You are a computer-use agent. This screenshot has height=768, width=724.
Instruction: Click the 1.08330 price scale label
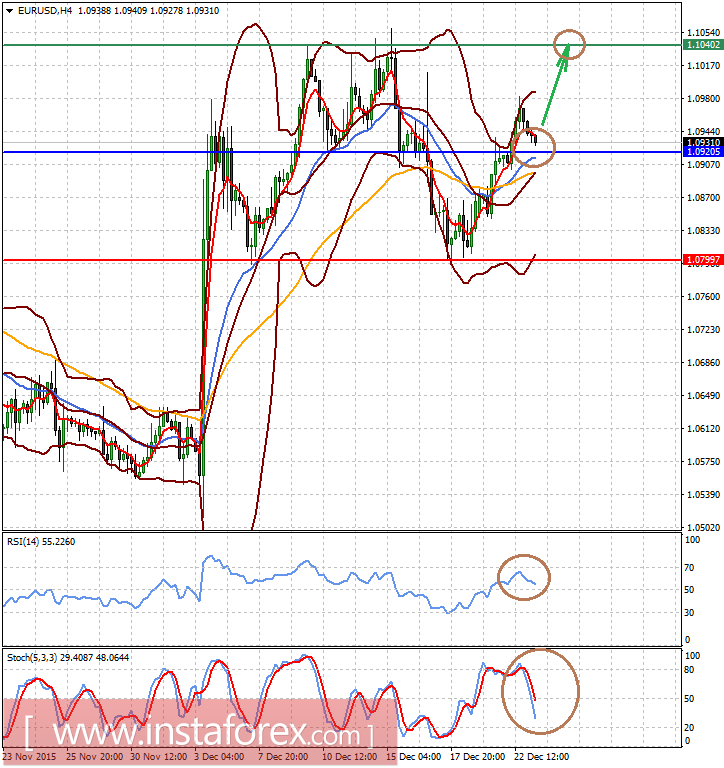pos(703,231)
